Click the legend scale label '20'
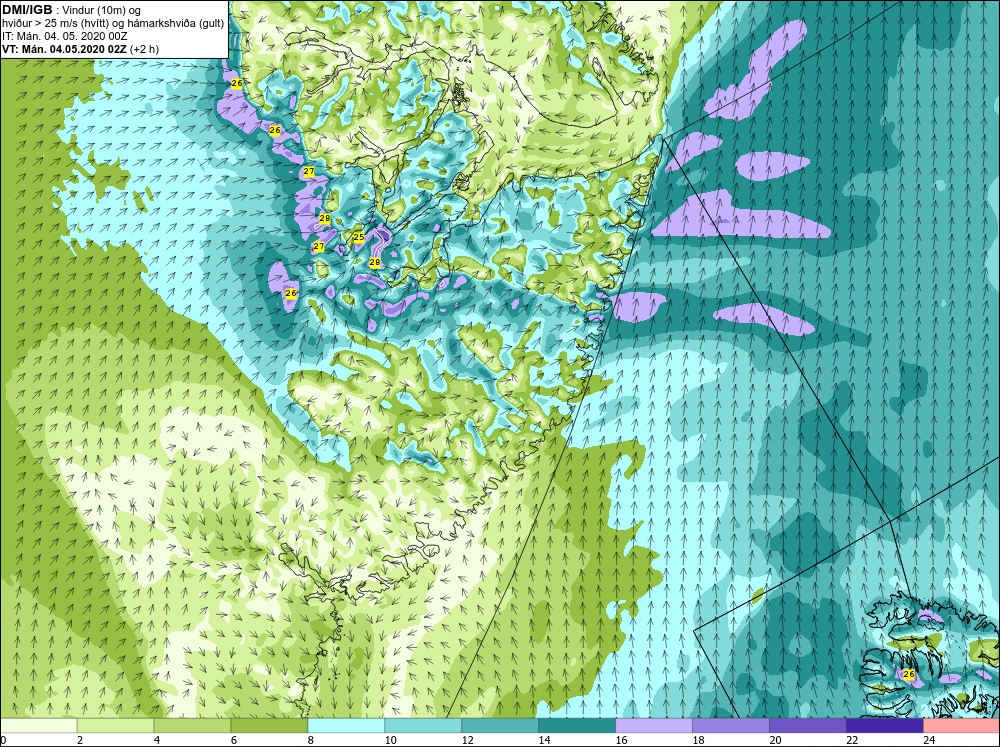Viewport: 1000px width, 747px height. [776, 740]
